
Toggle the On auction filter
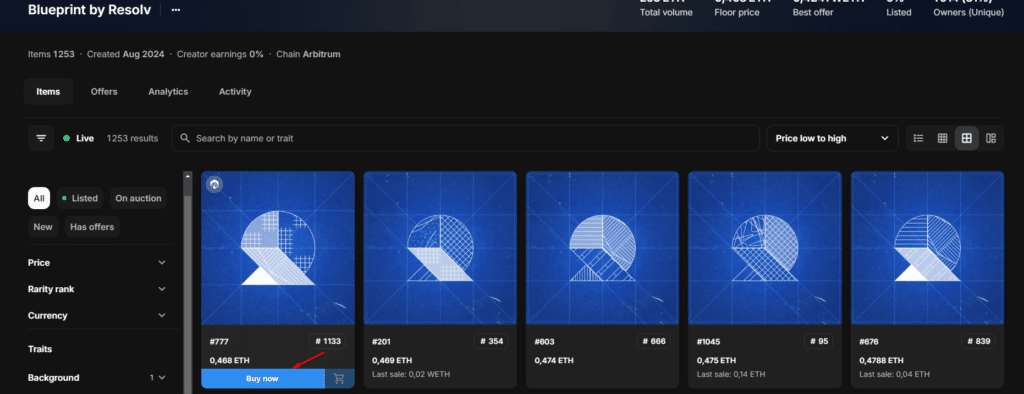138,198
